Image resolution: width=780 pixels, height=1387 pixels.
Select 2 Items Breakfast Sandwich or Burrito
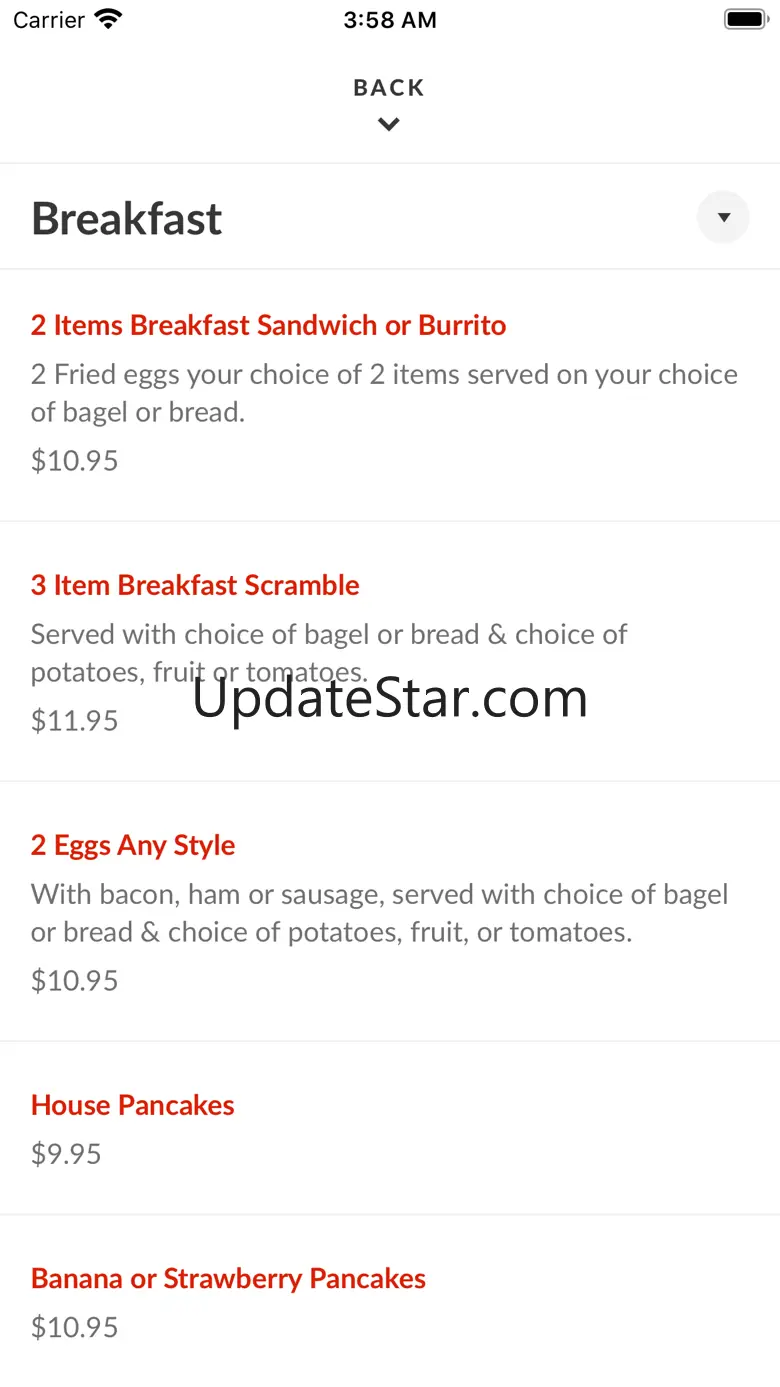(268, 325)
